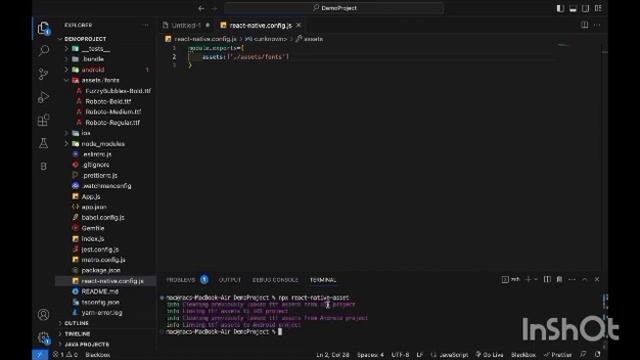
Task: Customize layout icon in title bar
Action: click(598, 8)
